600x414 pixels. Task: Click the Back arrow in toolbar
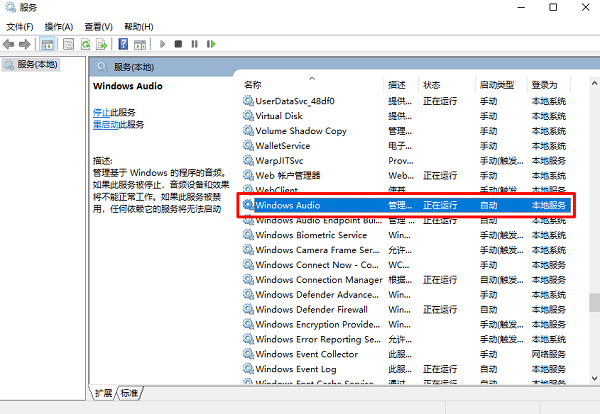(11, 44)
